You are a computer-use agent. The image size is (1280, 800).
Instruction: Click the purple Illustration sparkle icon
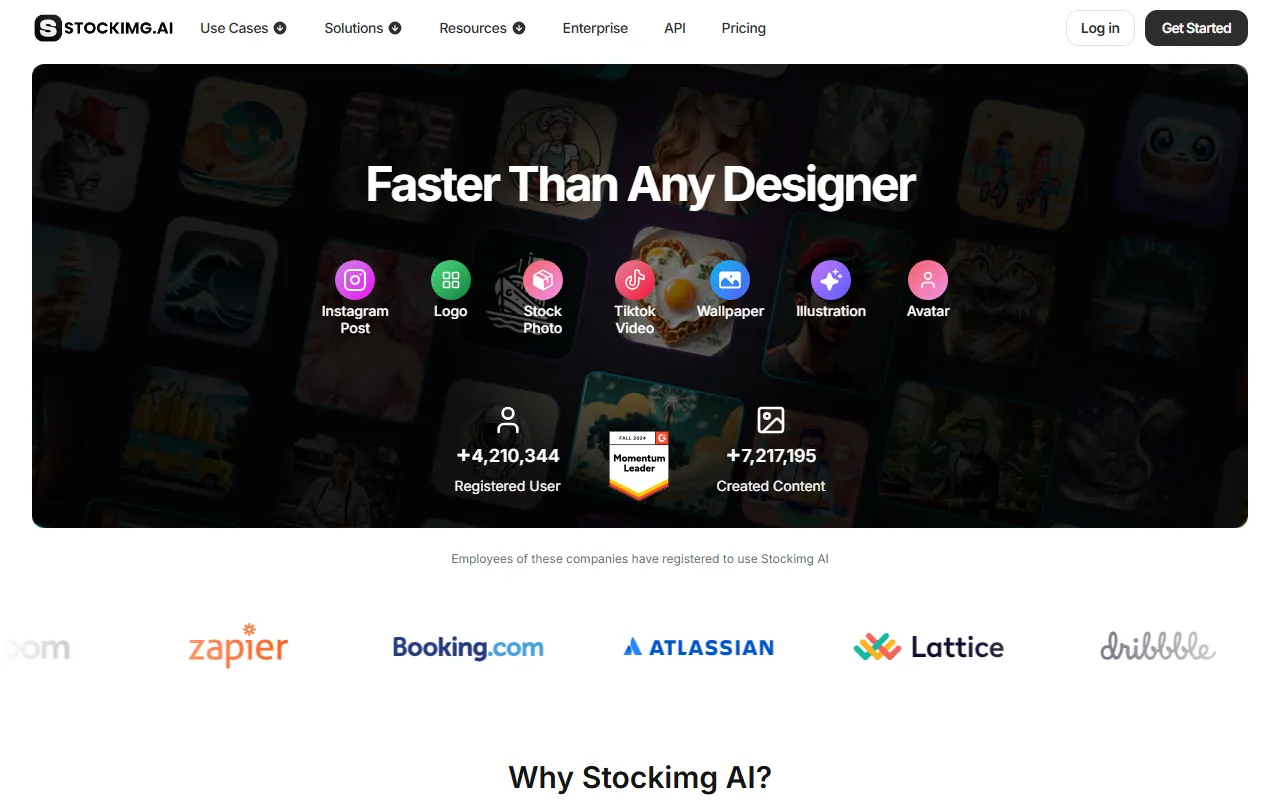click(x=831, y=280)
